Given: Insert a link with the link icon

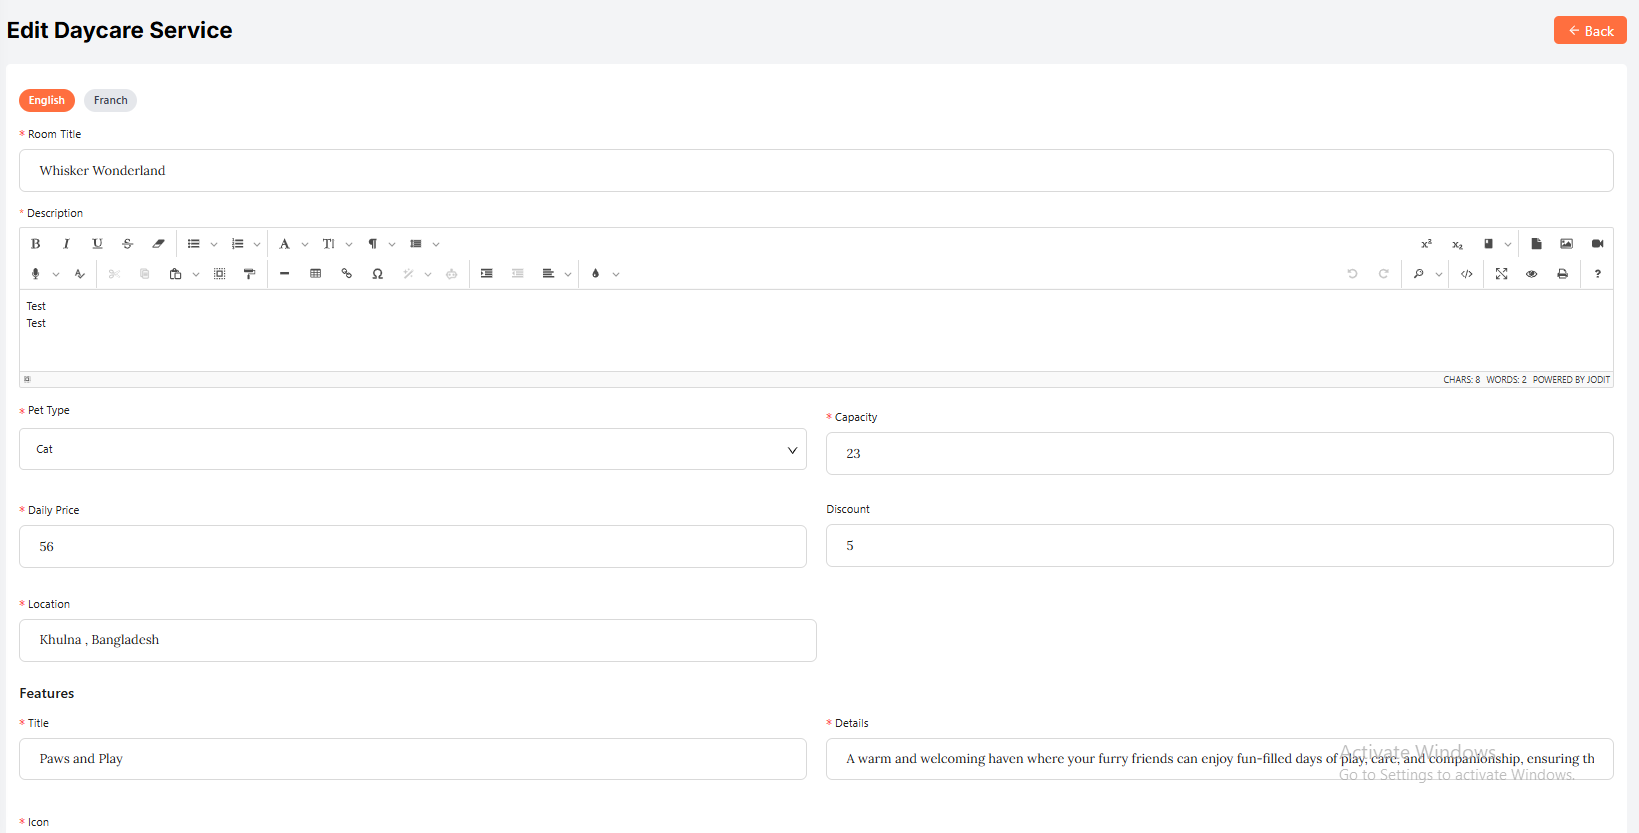Looking at the screenshot, I should pos(346,274).
